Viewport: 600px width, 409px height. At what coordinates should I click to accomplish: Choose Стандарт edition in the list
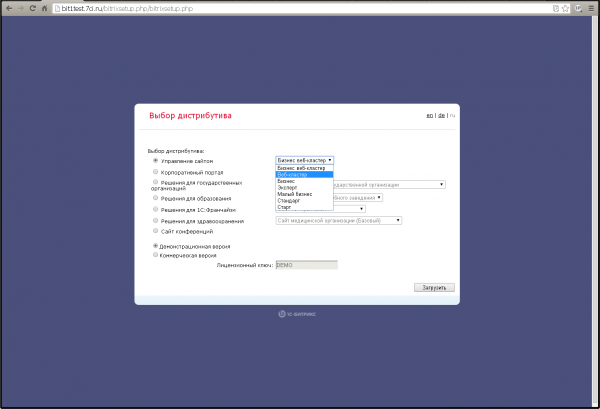tap(305, 200)
